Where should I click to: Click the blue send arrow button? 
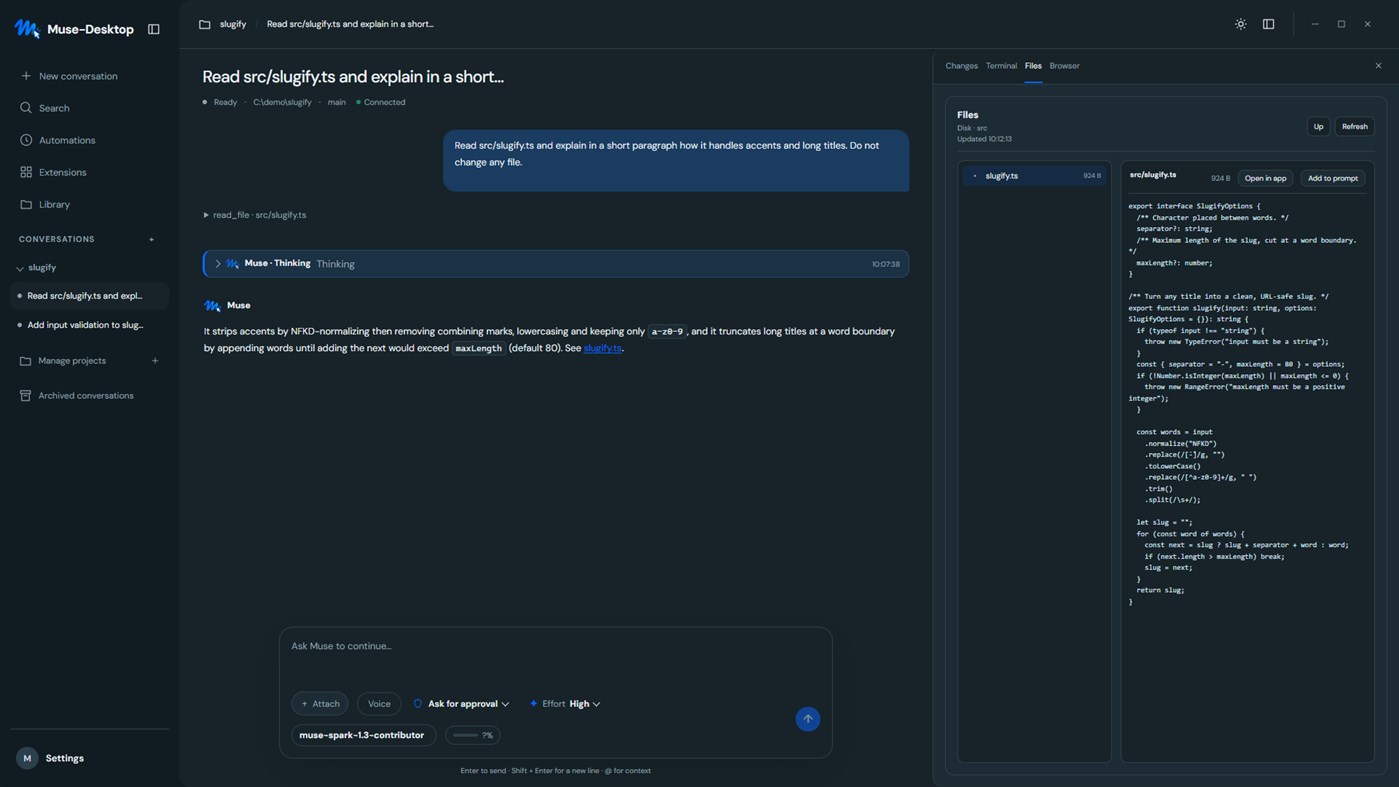point(808,719)
